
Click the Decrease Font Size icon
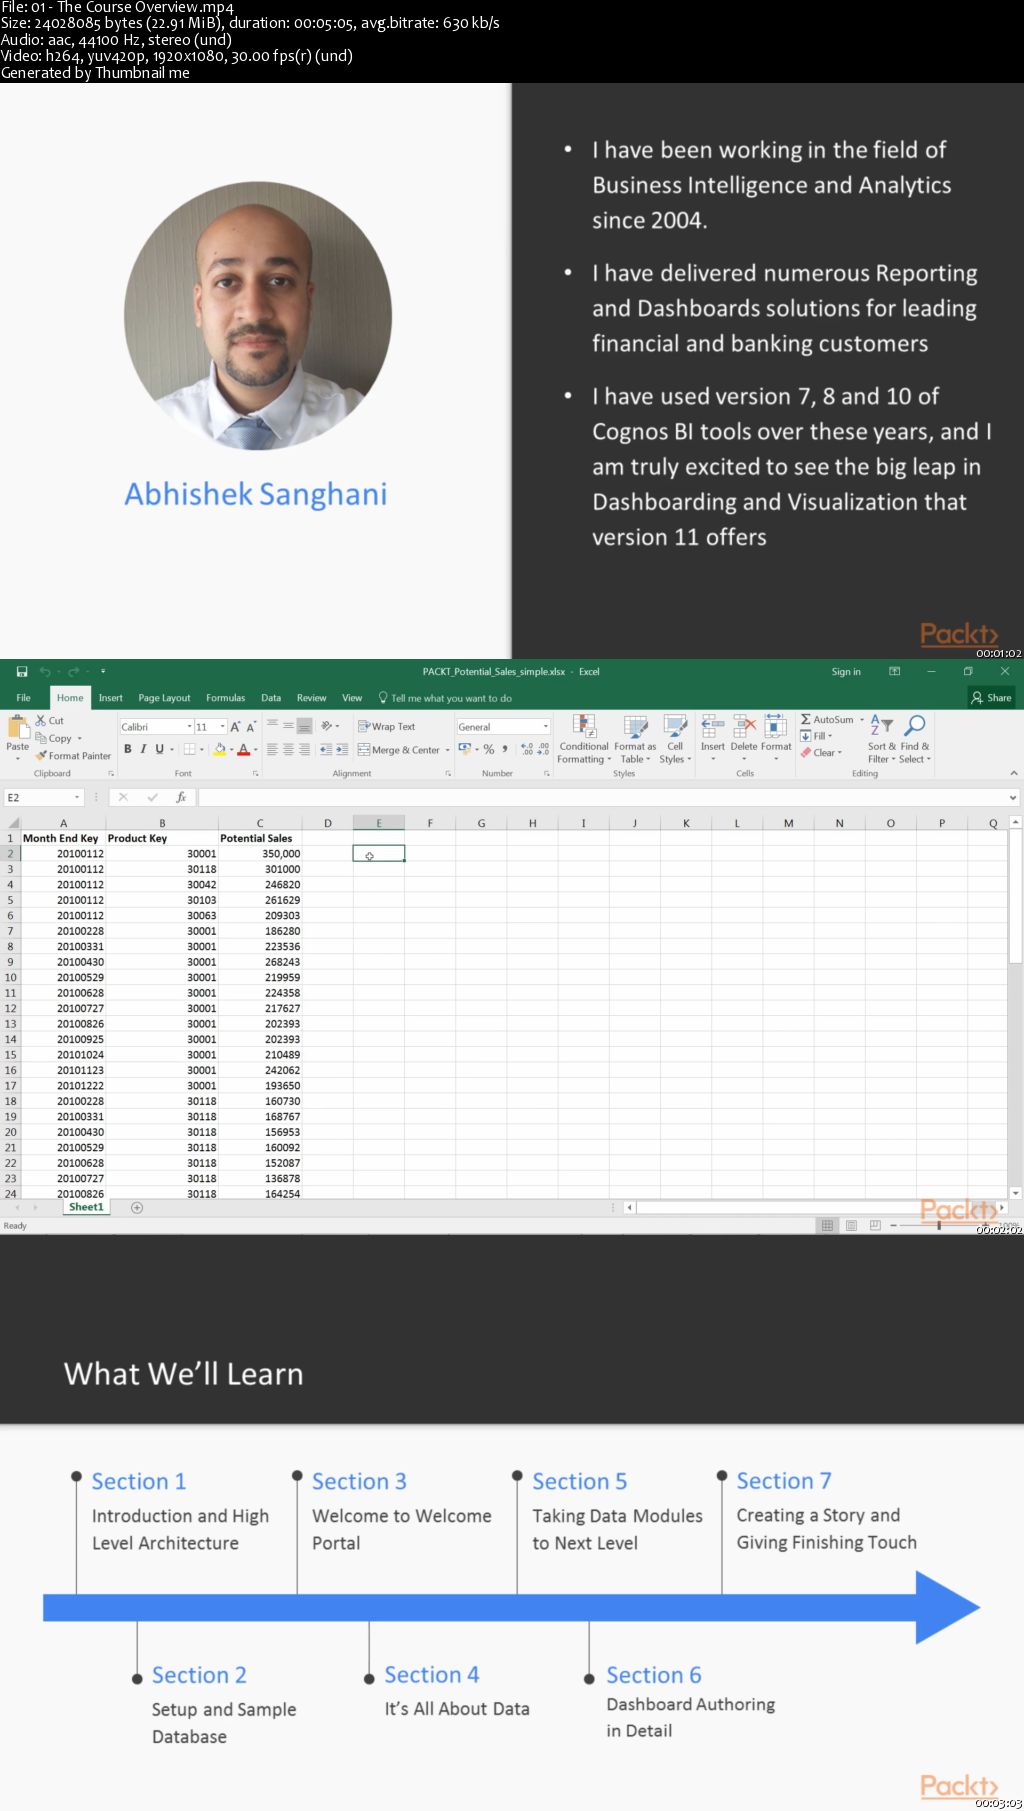(251, 727)
